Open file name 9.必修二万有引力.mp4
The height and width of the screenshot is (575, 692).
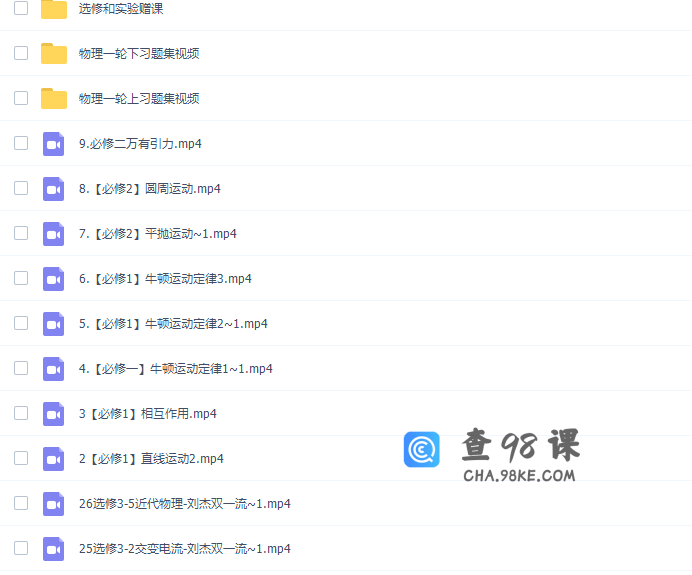point(140,143)
